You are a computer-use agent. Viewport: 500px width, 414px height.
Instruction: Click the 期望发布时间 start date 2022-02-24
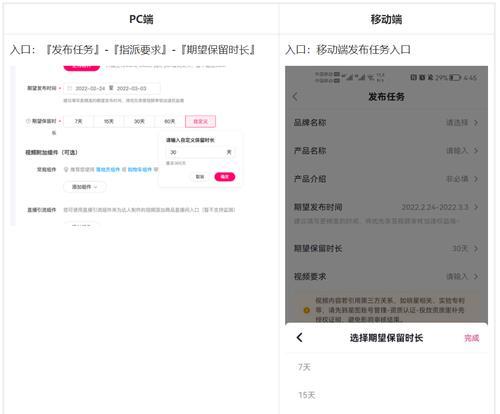(90, 88)
